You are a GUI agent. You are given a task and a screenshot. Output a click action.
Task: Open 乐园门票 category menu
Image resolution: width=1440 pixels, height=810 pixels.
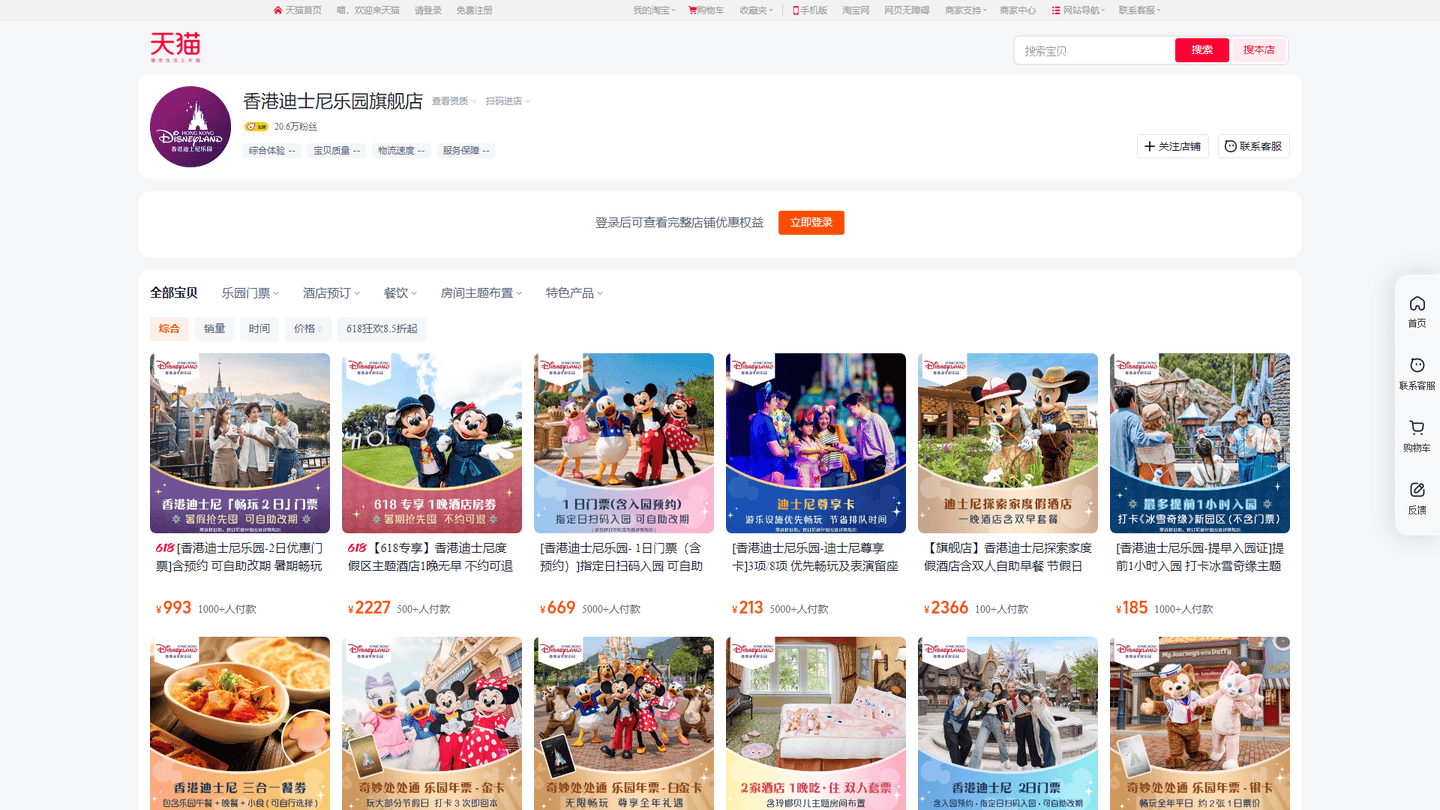(251, 293)
